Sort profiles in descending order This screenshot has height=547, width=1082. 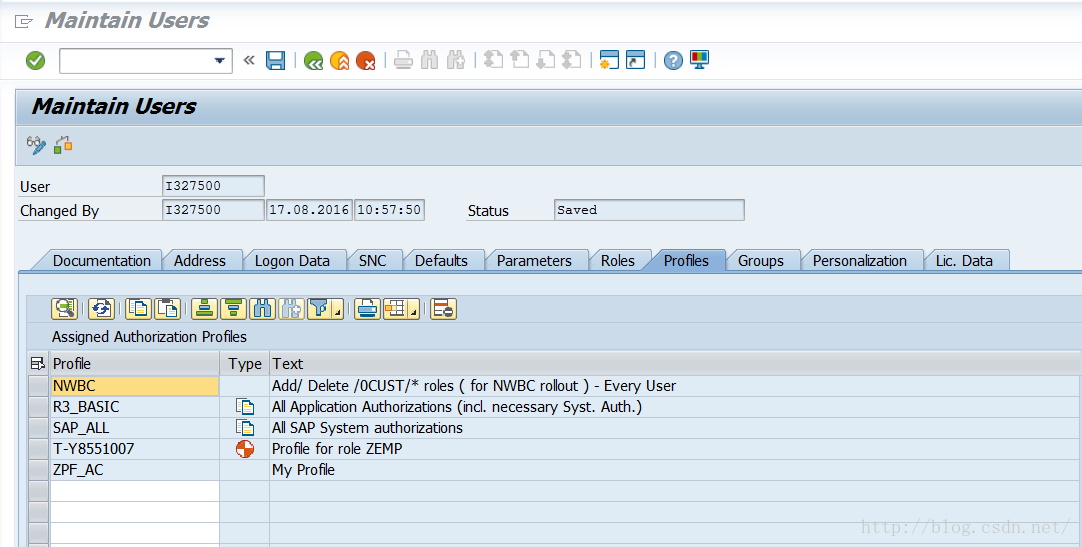[233, 309]
